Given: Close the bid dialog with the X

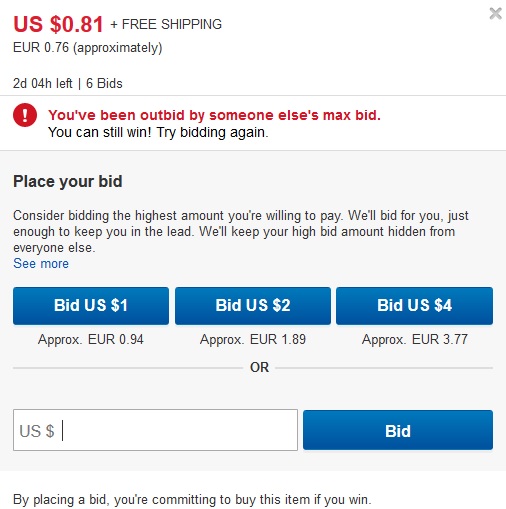Looking at the screenshot, I should pyautogui.click(x=495, y=14).
